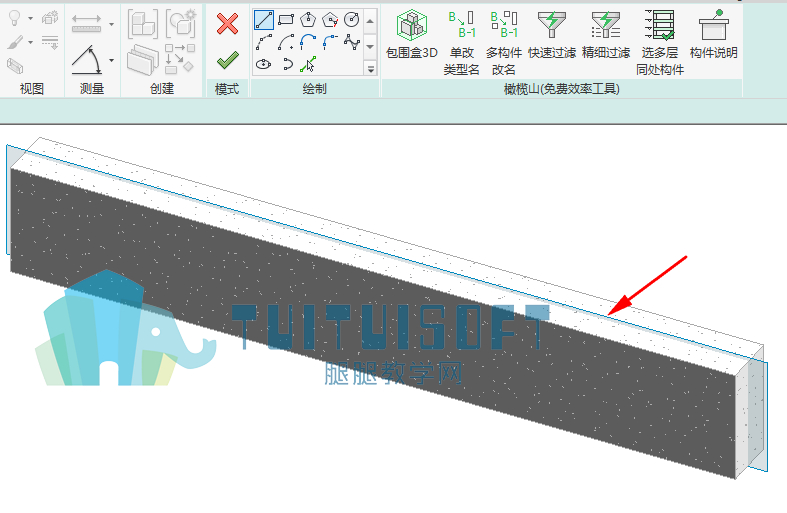The image size is (787, 513).
Task: Select the green Pick Lines tool
Action: [x=308, y=64]
